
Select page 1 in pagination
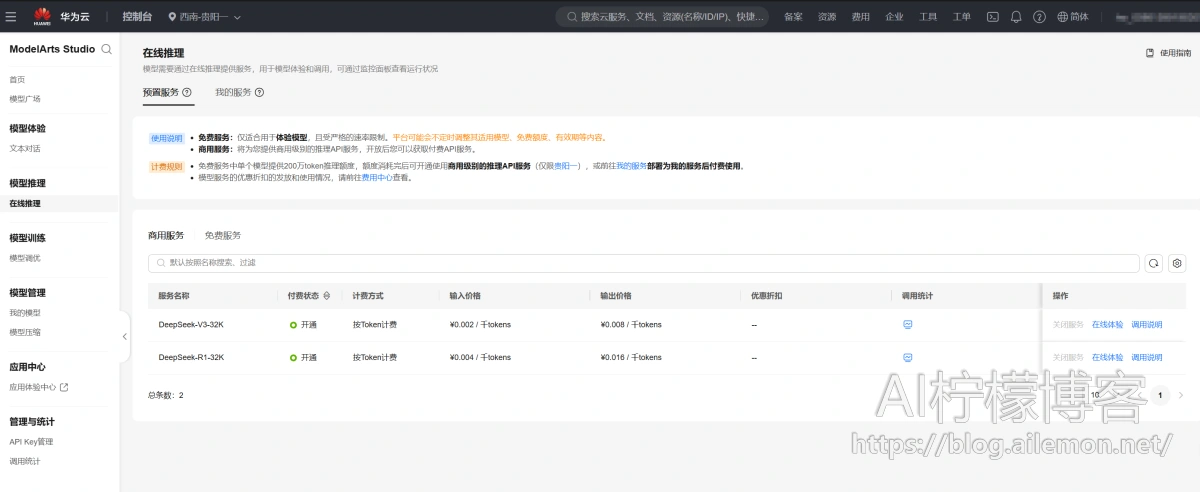point(1160,395)
